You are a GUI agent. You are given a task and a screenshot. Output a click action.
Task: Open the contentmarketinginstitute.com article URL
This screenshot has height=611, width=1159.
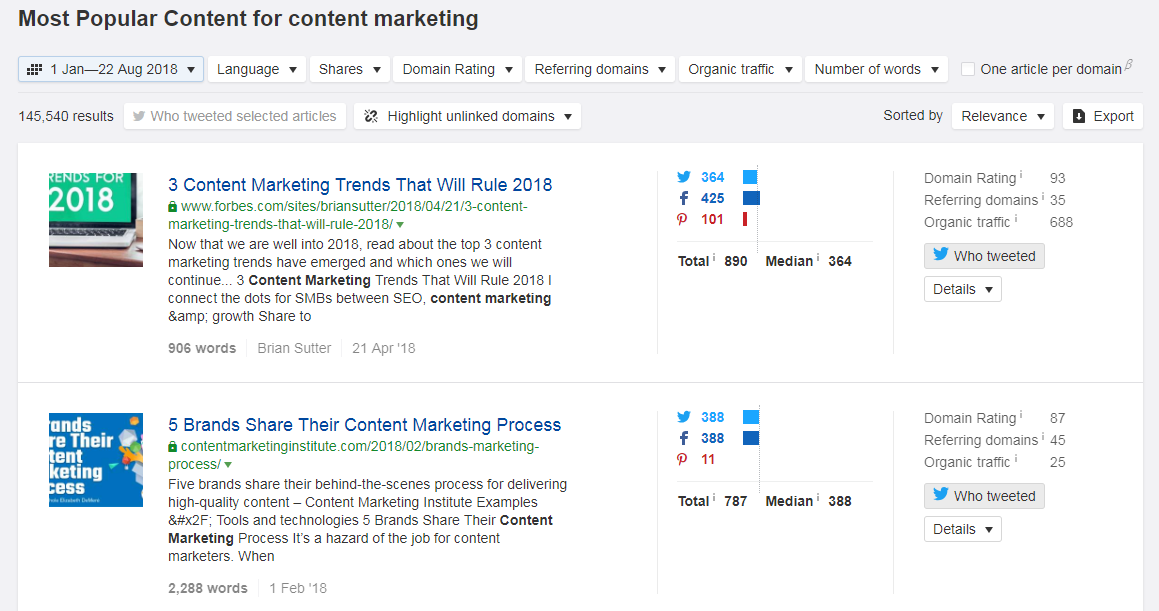coord(353,455)
